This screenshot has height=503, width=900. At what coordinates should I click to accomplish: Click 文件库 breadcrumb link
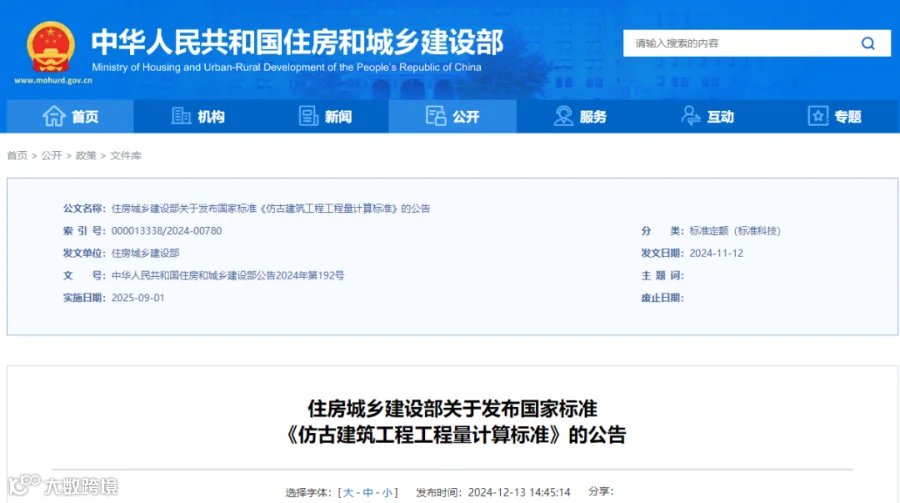pyautogui.click(x=126, y=156)
